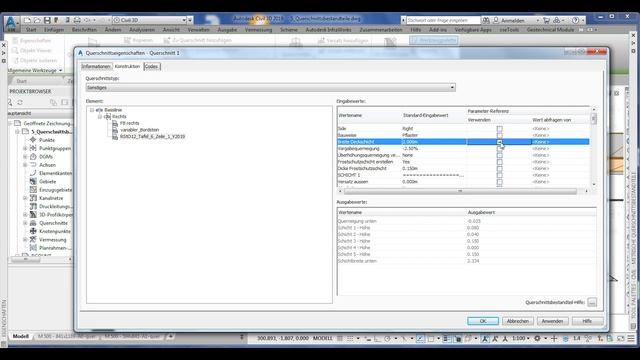Expand Kanalnetze node in Projektbrowser
Image resolution: width=640 pixels, height=360 pixels.
25,198
